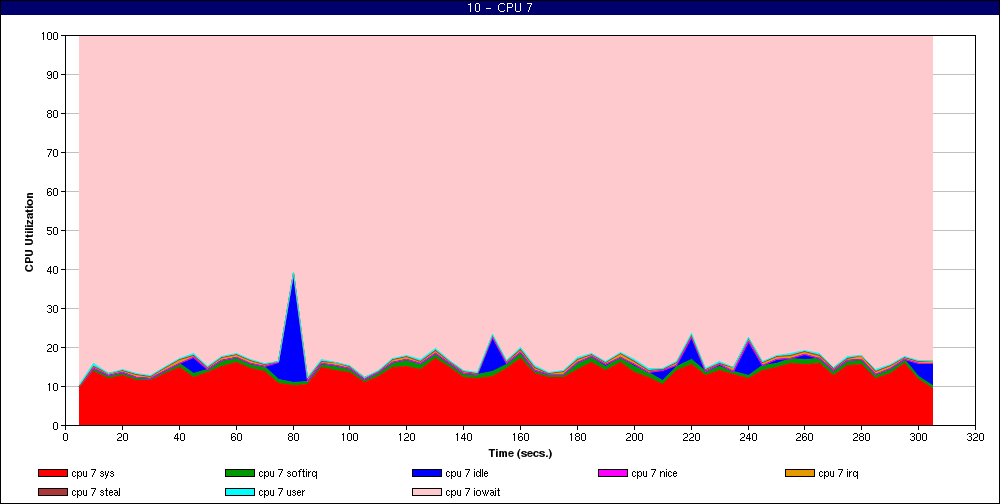The image size is (1000, 504).
Task: Select the 'cpu 7 iowait' legend label
Action: [x=473, y=493]
